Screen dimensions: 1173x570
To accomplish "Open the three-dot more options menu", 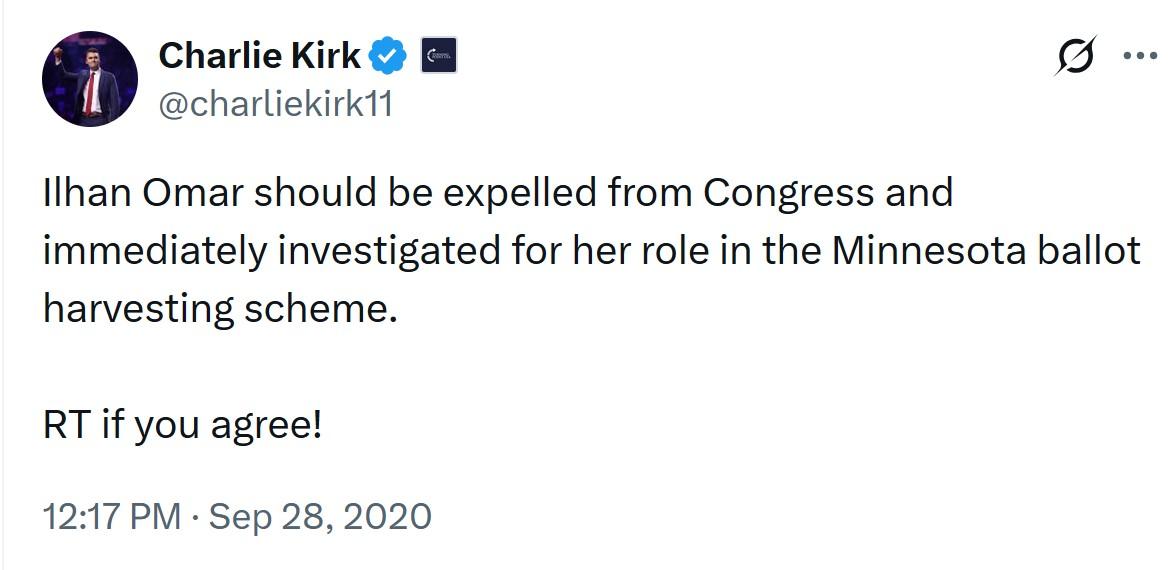I will pyautogui.click(x=1139, y=56).
